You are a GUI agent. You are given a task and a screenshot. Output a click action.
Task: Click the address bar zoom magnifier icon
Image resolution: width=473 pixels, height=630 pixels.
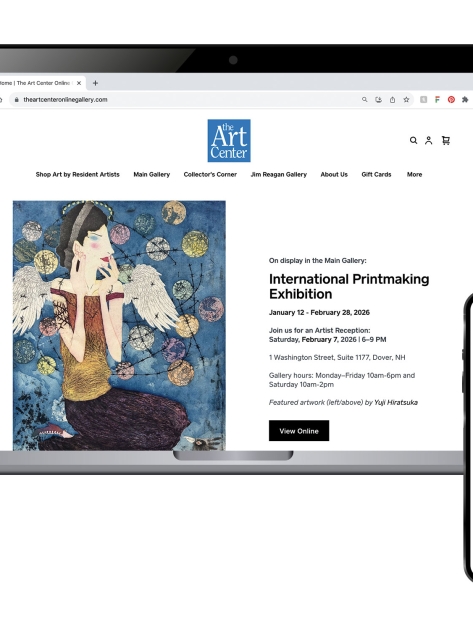364,100
